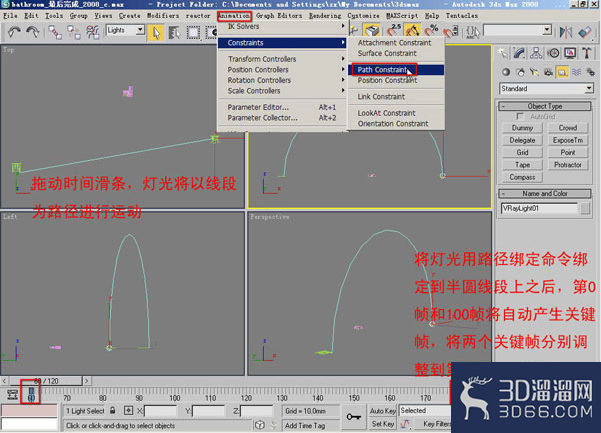The height and width of the screenshot is (433, 601).
Task: Expand the Rotation Controllers submenu
Action: (282, 80)
